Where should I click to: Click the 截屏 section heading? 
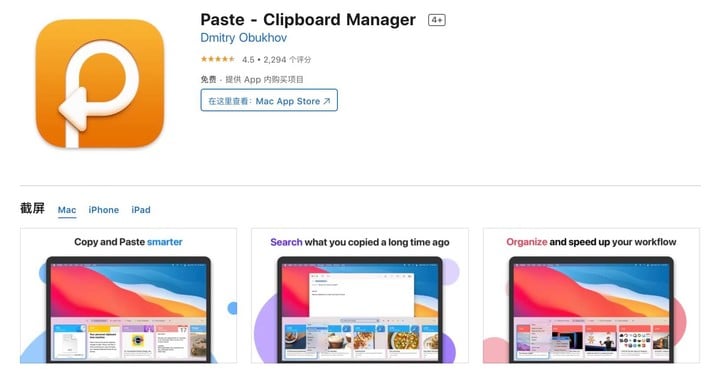pyautogui.click(x=32, y=209)
